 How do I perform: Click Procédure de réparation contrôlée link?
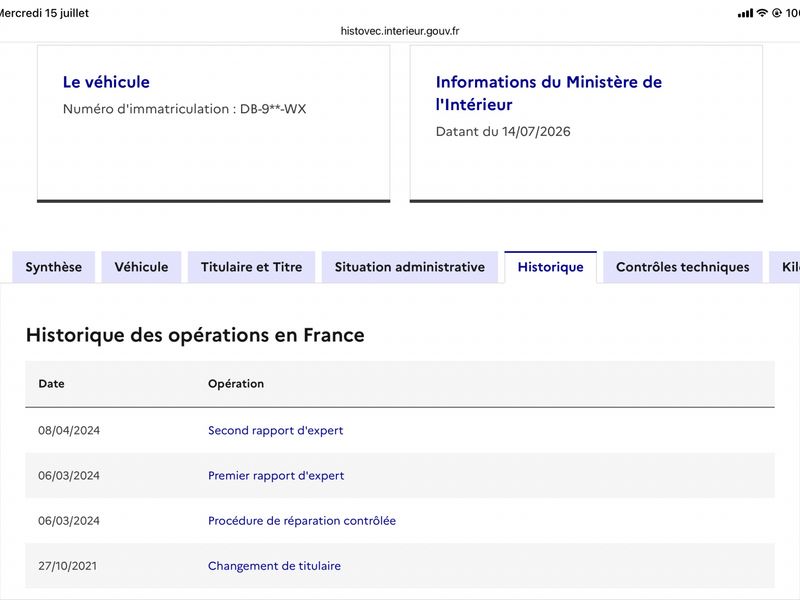coord(302,520)
